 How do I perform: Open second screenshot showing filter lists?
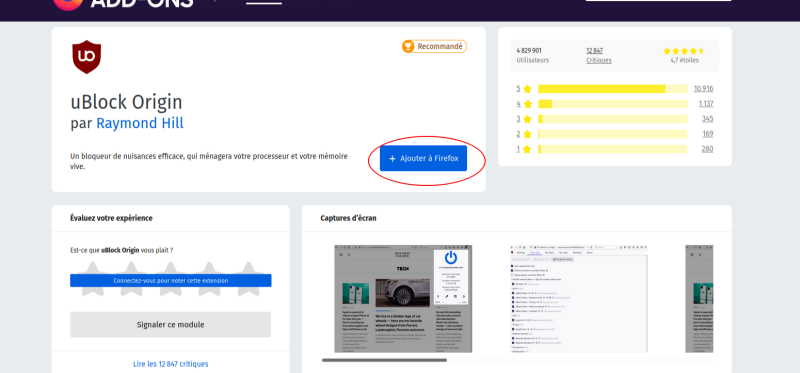[x=579, y=299]
